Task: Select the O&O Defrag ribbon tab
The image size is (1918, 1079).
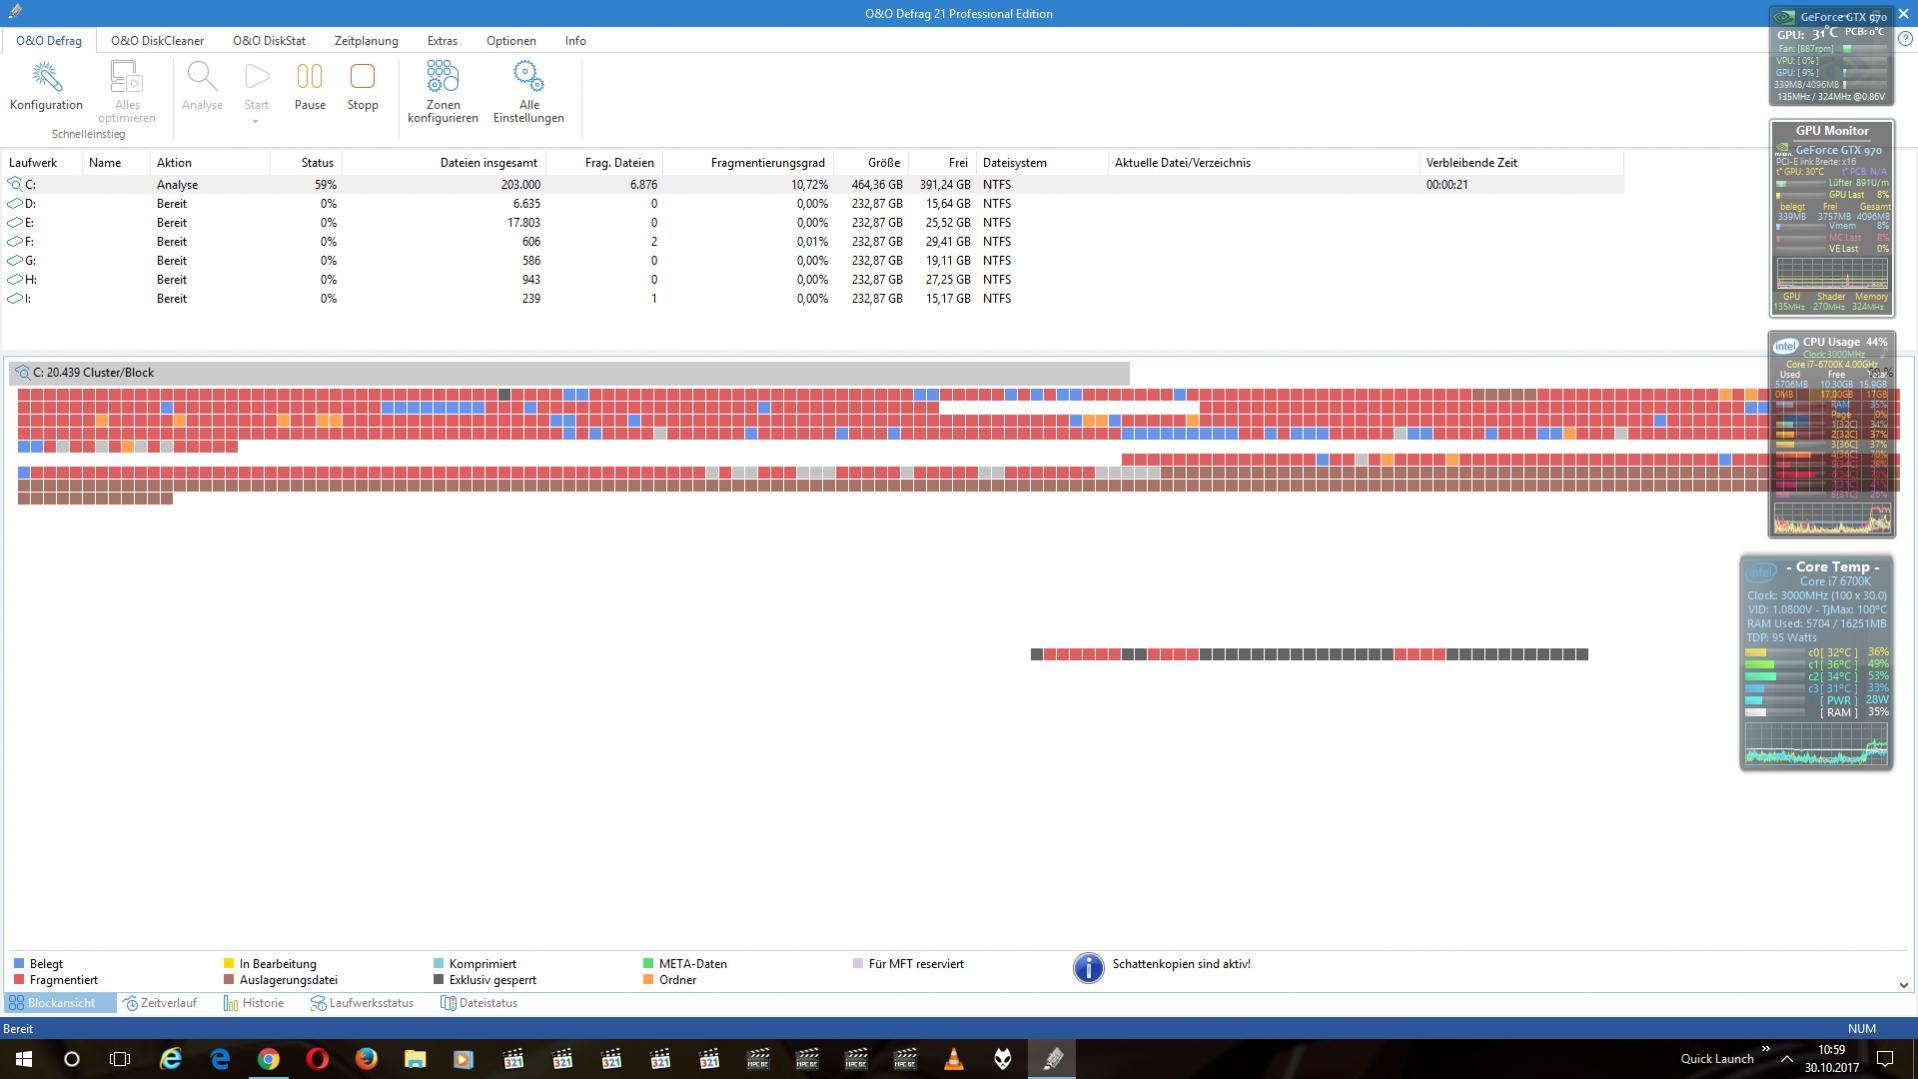Action: pyautogui.click(x=49, y=41)
